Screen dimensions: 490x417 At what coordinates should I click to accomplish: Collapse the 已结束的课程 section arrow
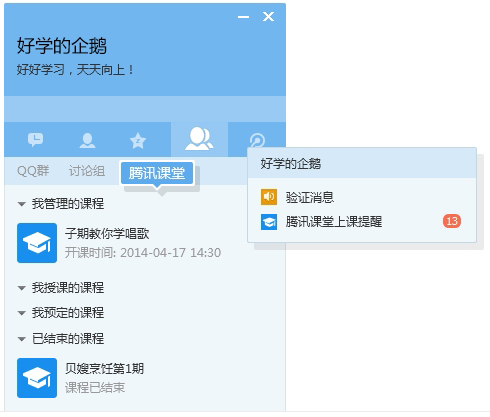[22, 339]
